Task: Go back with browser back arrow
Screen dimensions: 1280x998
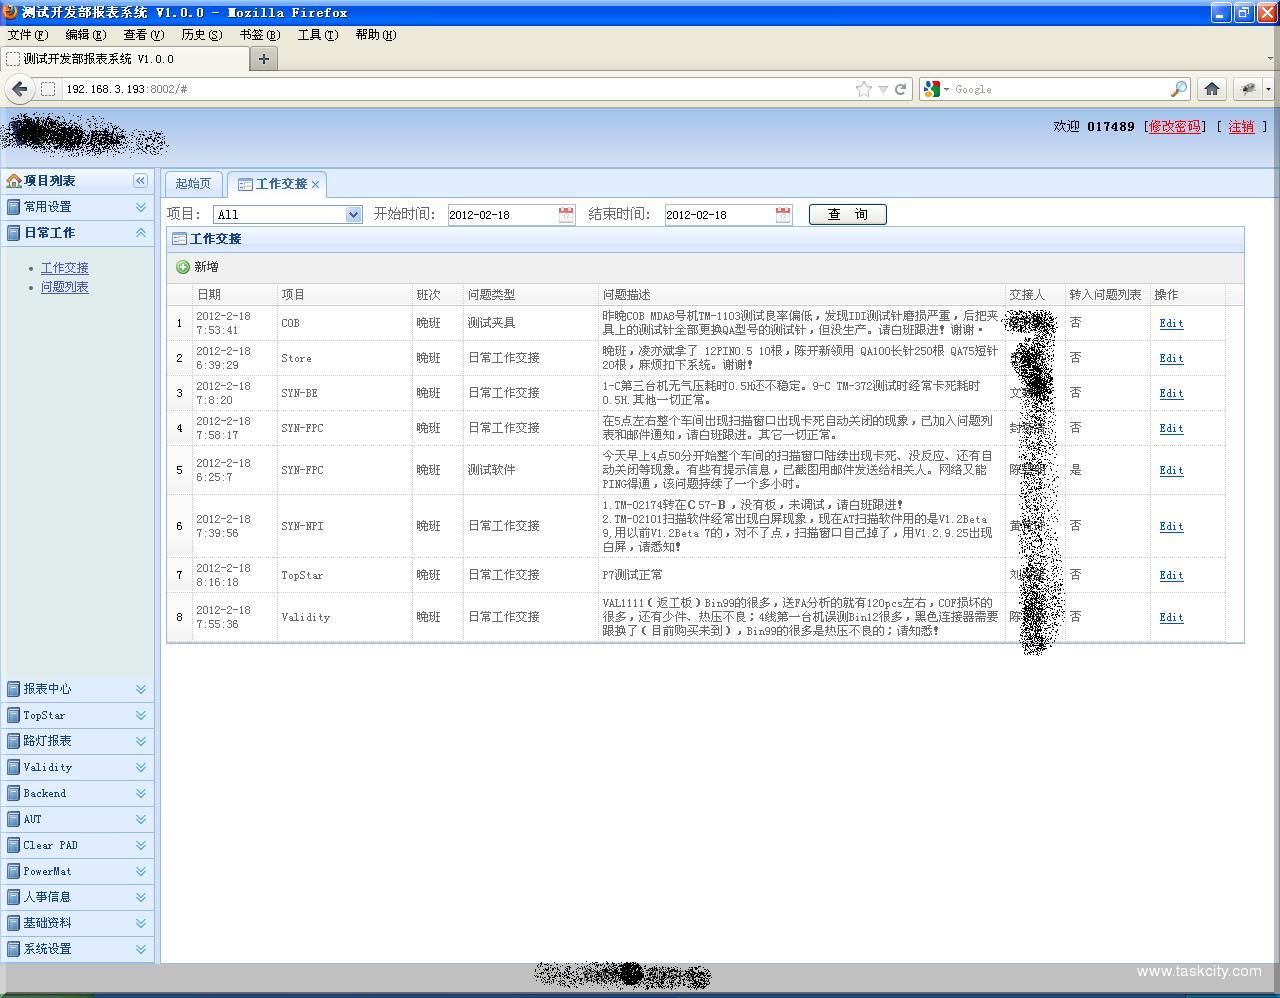Action: pos(19,89)
